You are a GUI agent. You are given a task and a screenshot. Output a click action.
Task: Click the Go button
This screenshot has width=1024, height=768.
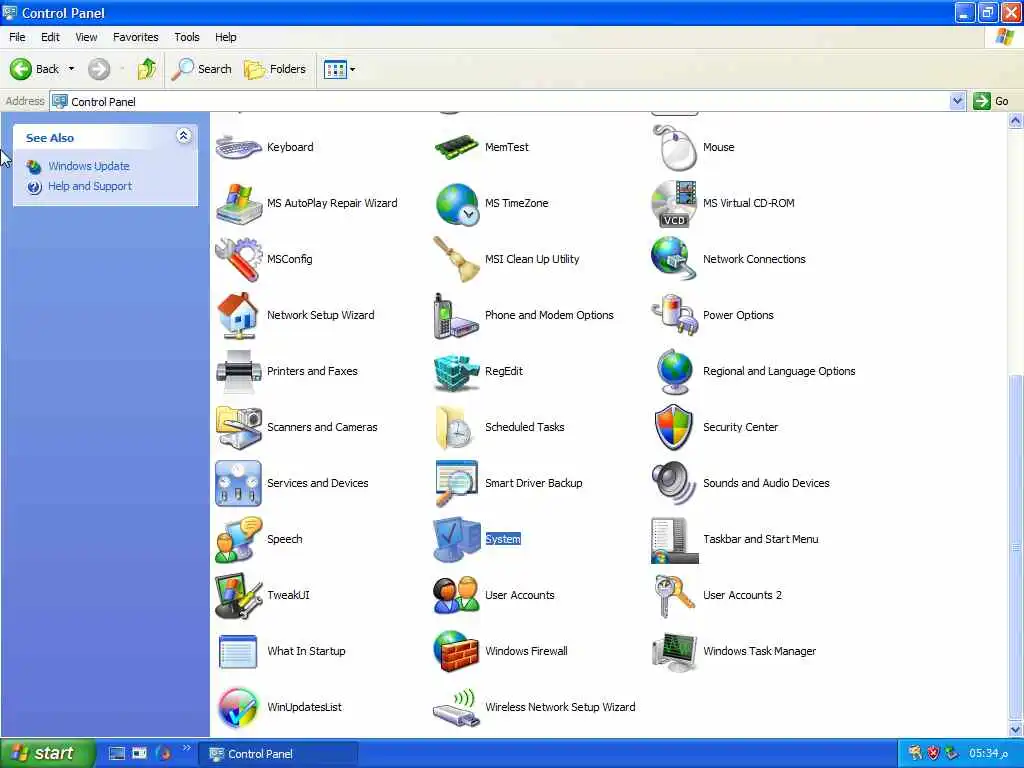[x=991, y=101]
